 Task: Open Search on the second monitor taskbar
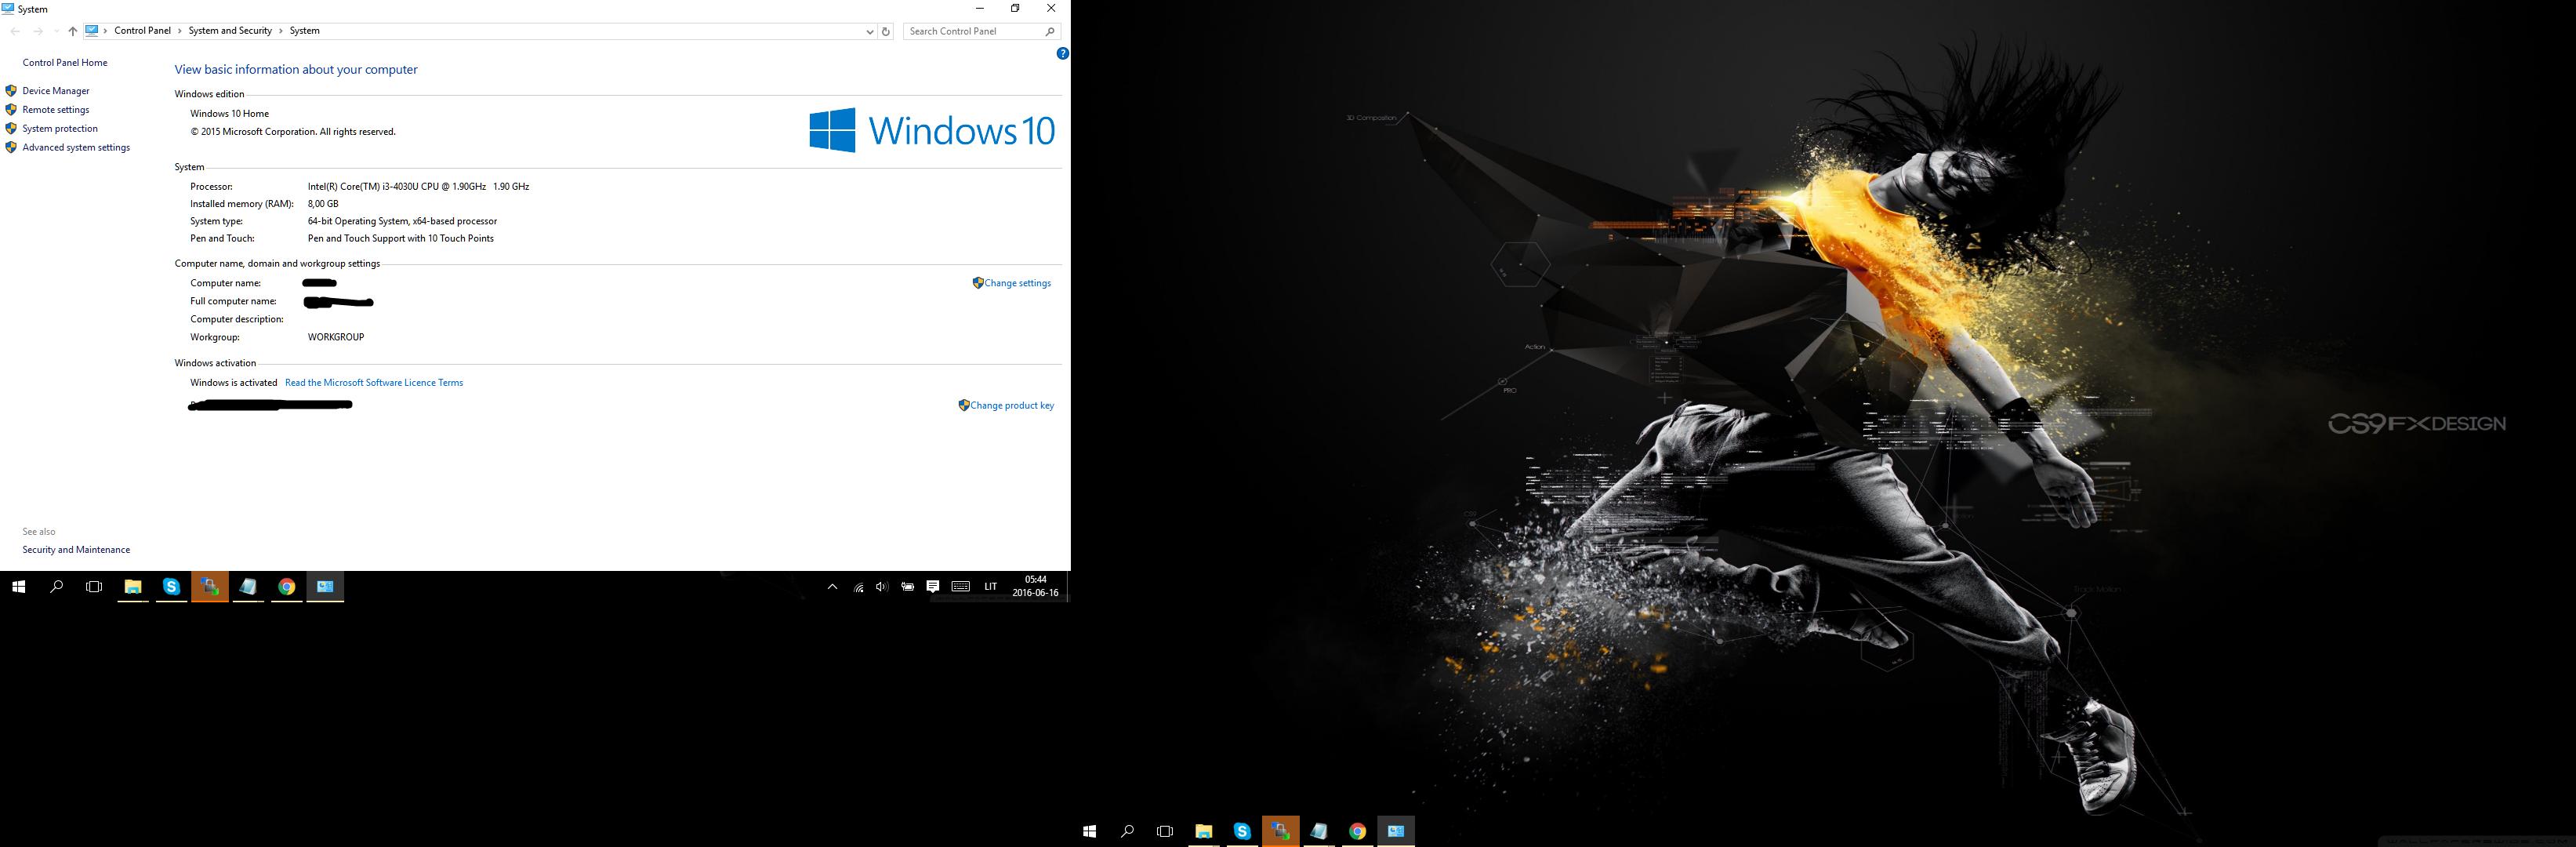pos(1127,831)
